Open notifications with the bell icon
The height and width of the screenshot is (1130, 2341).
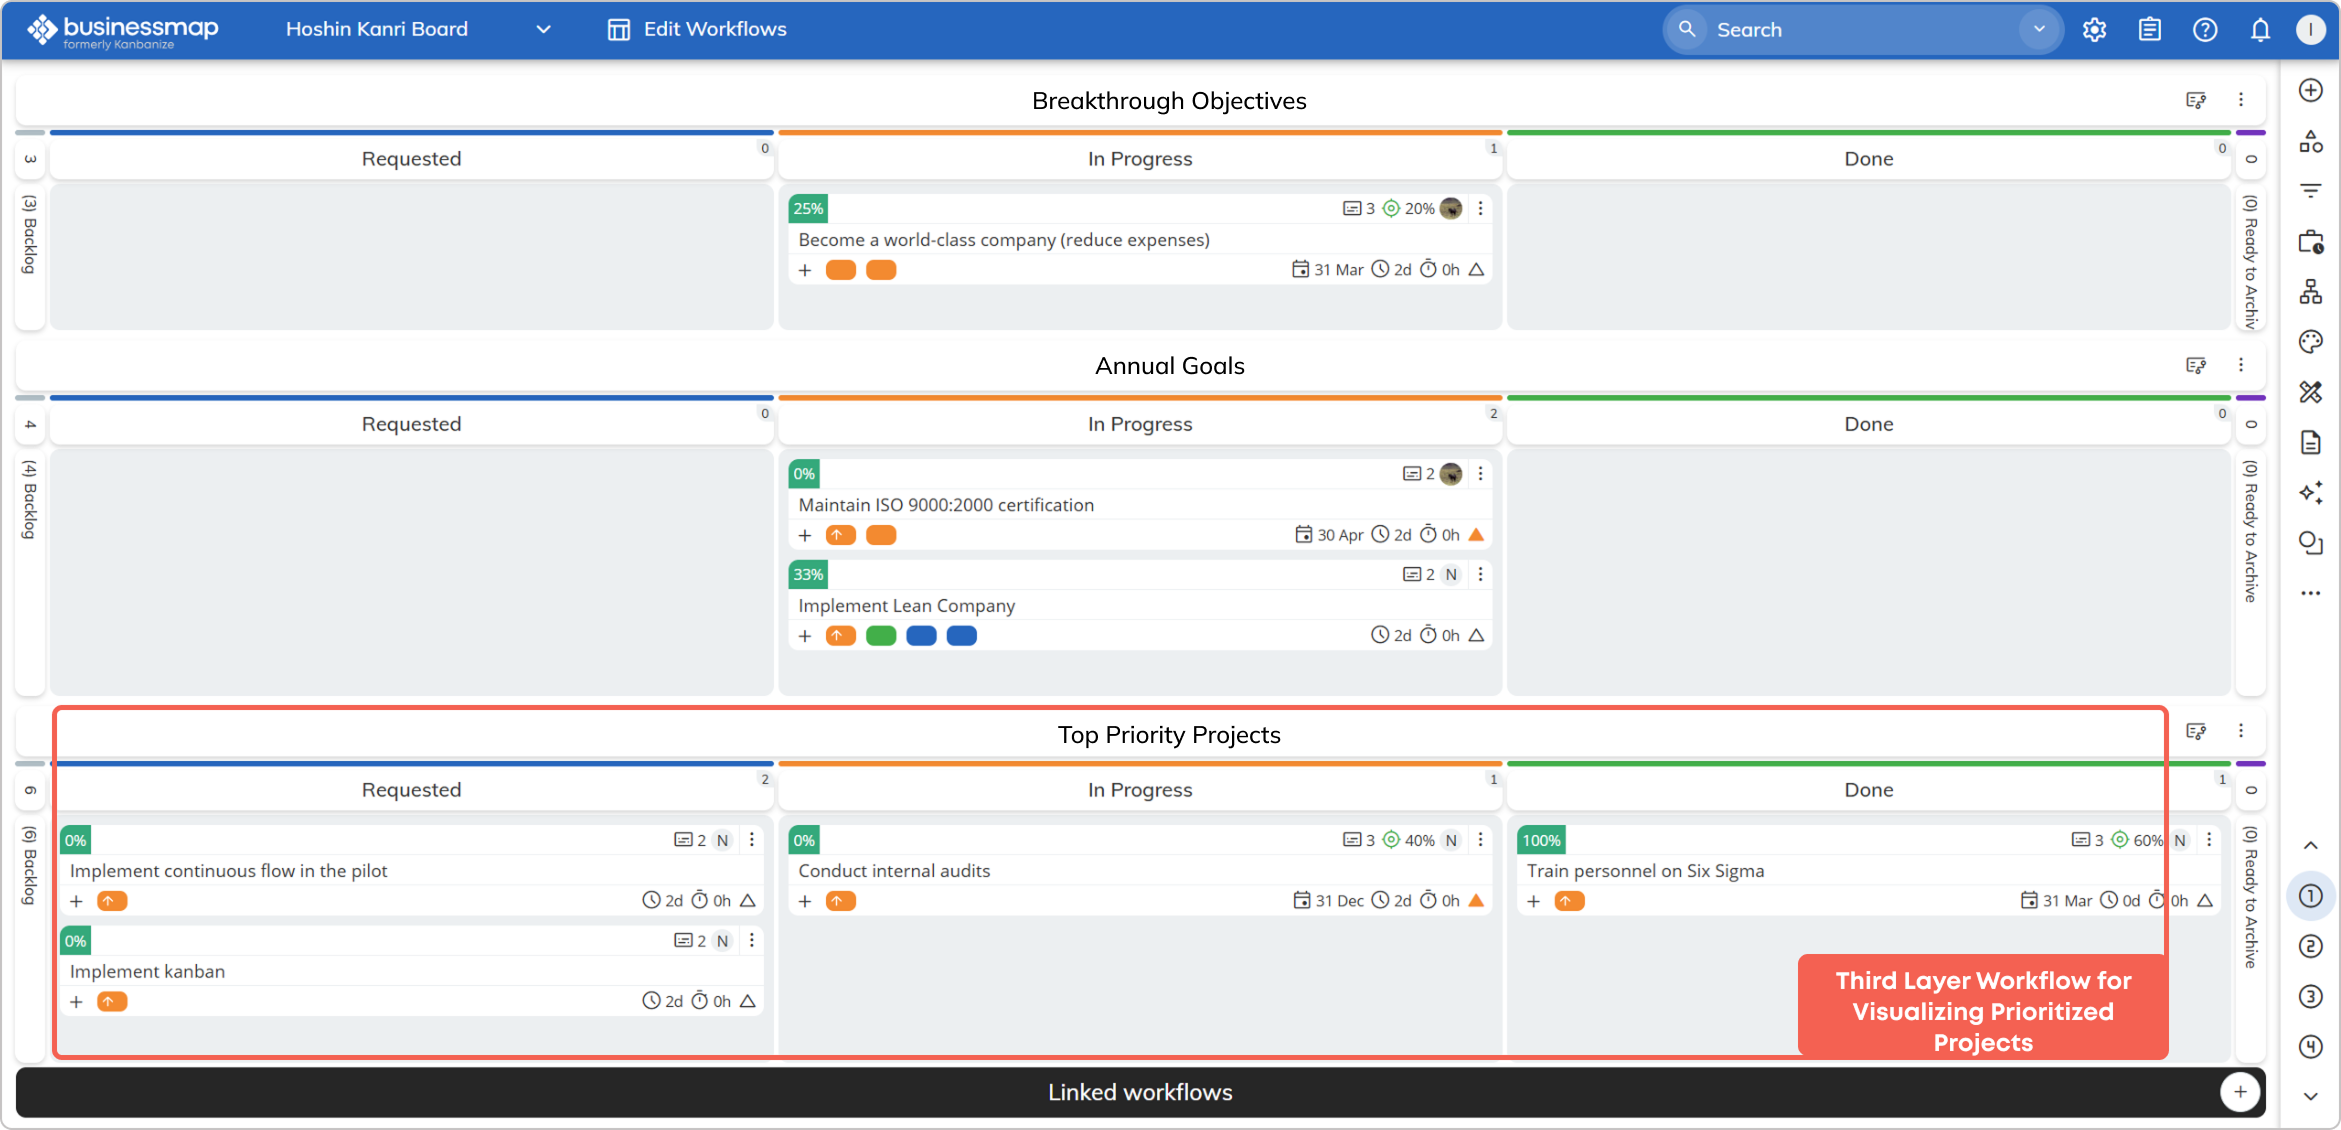2260,29
